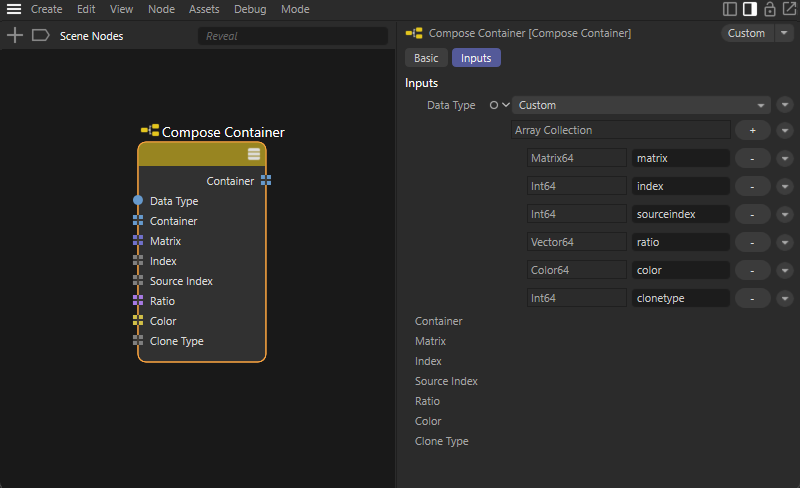Open the Data Type Custom dropdown
The image size is (800, 488).
[x=640, y=105]
